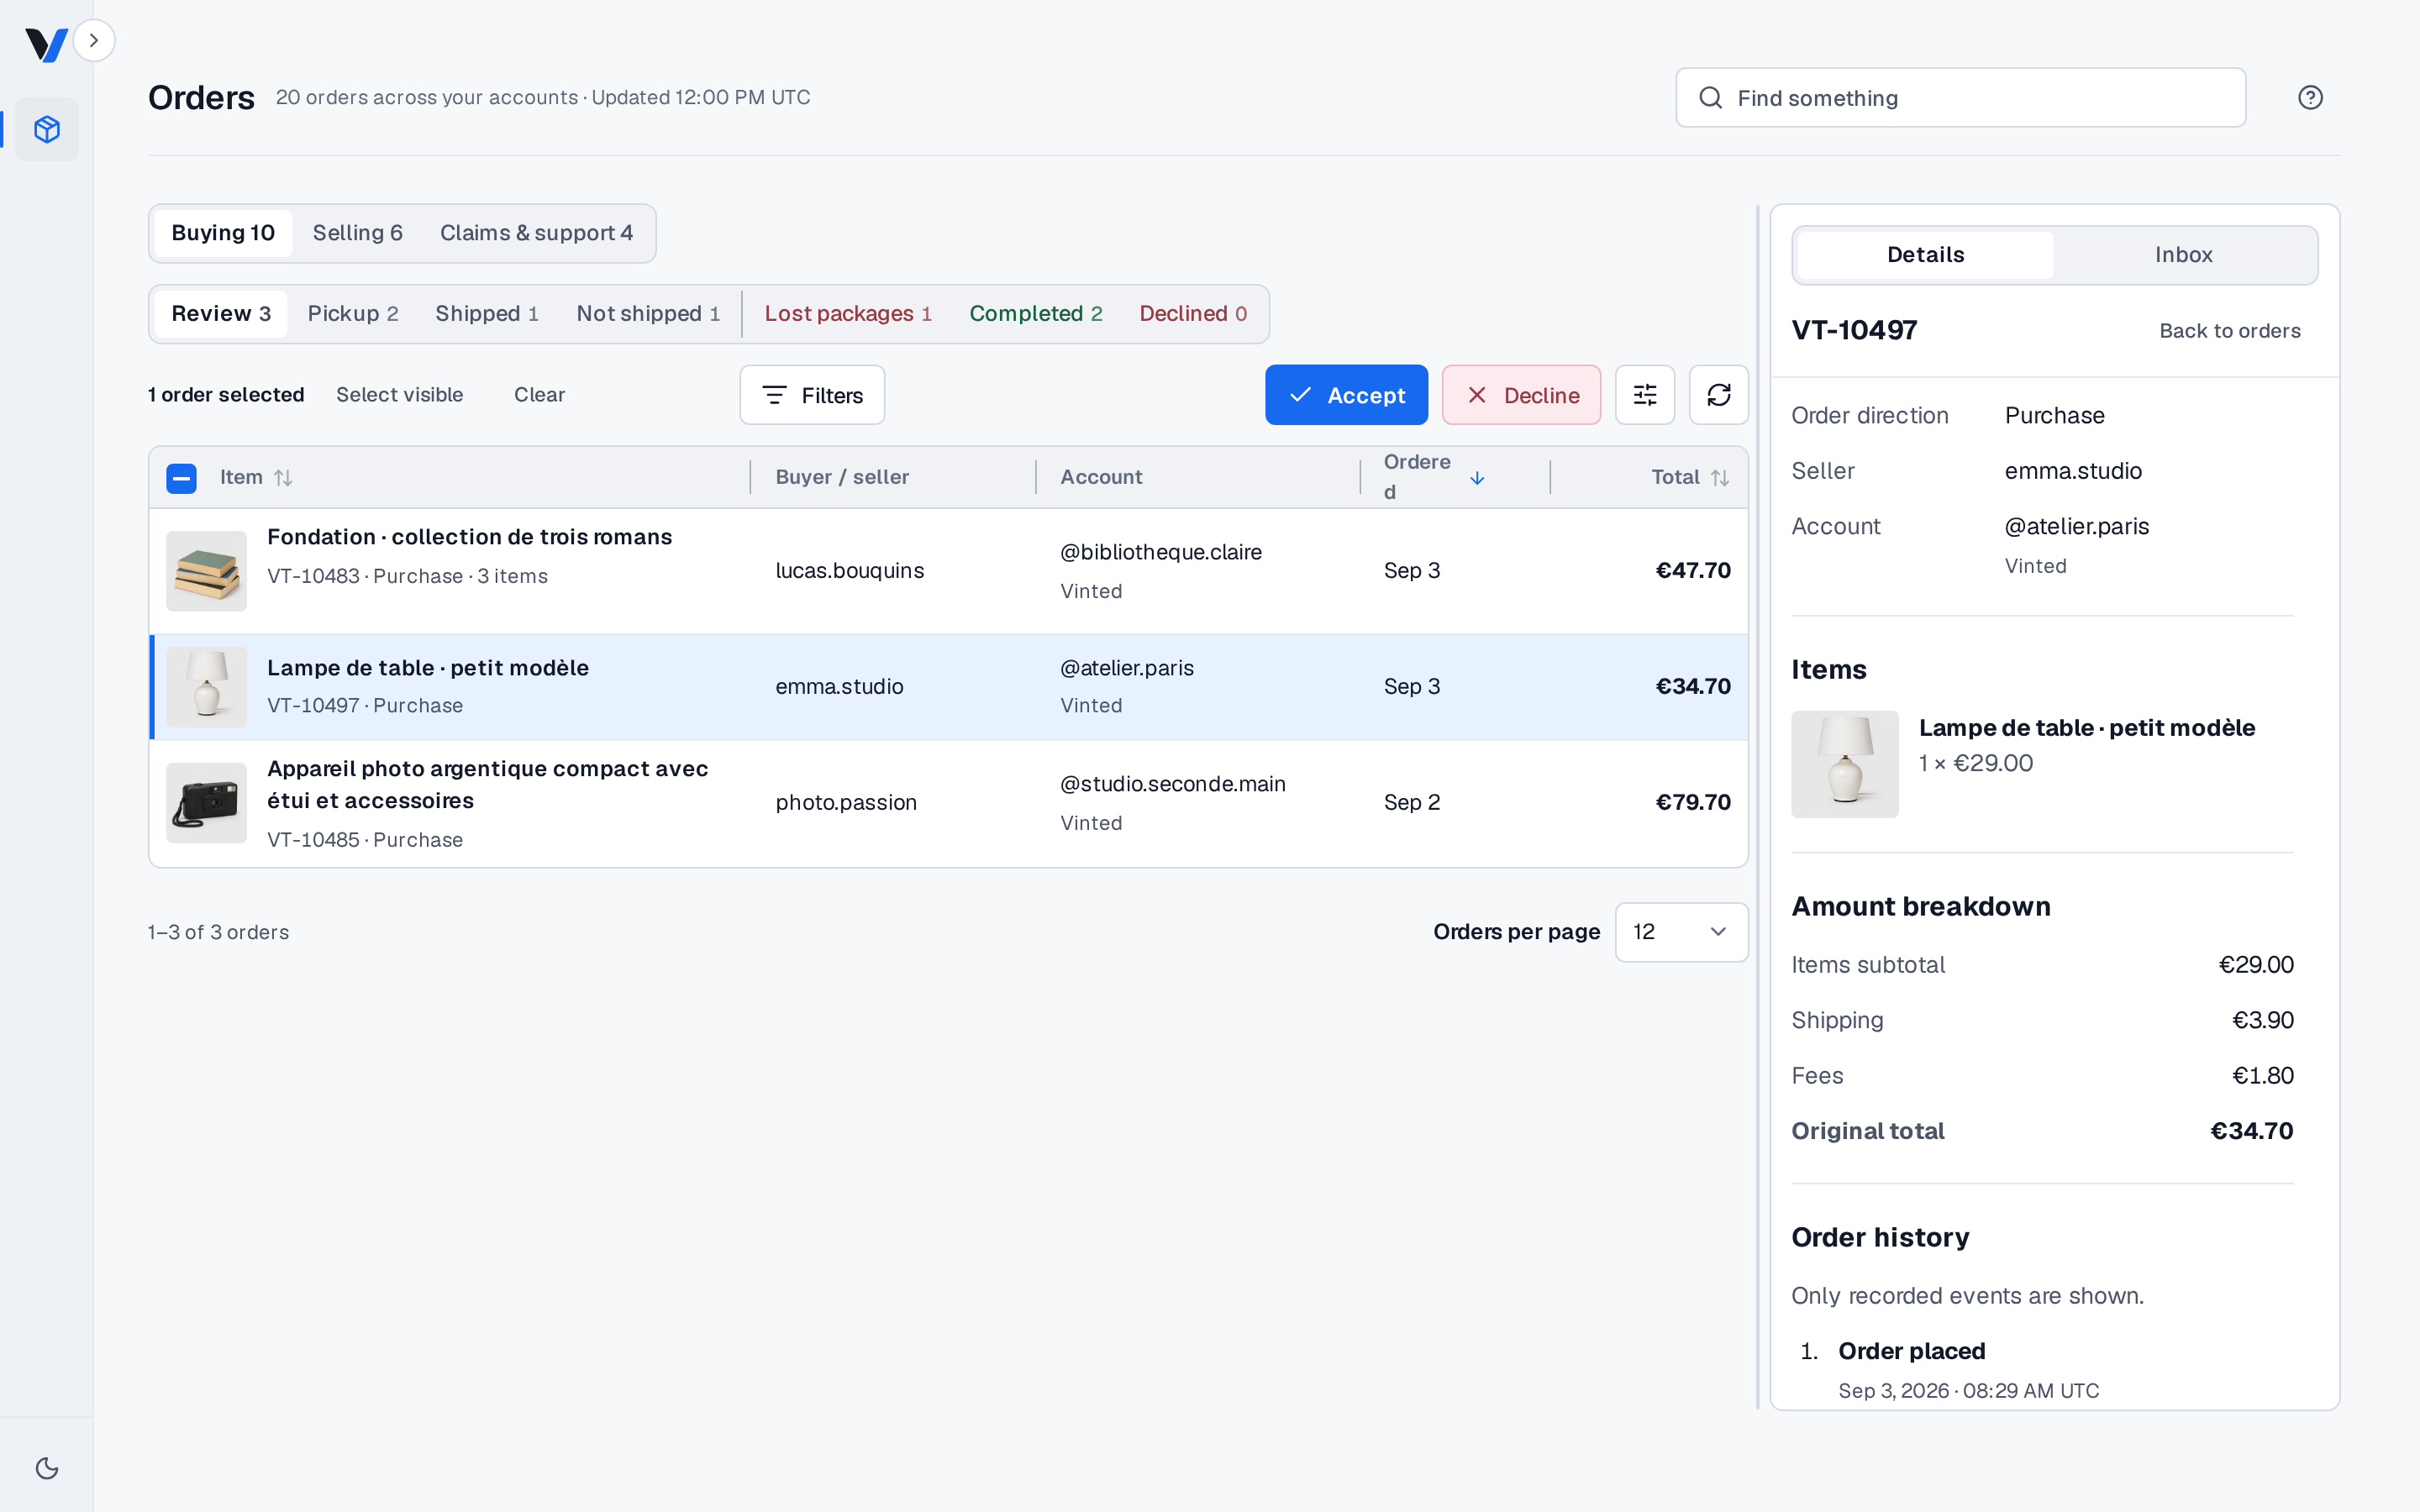
Task: Select the Appareil photo argentique compact order
Action: [x=948, y=803]
